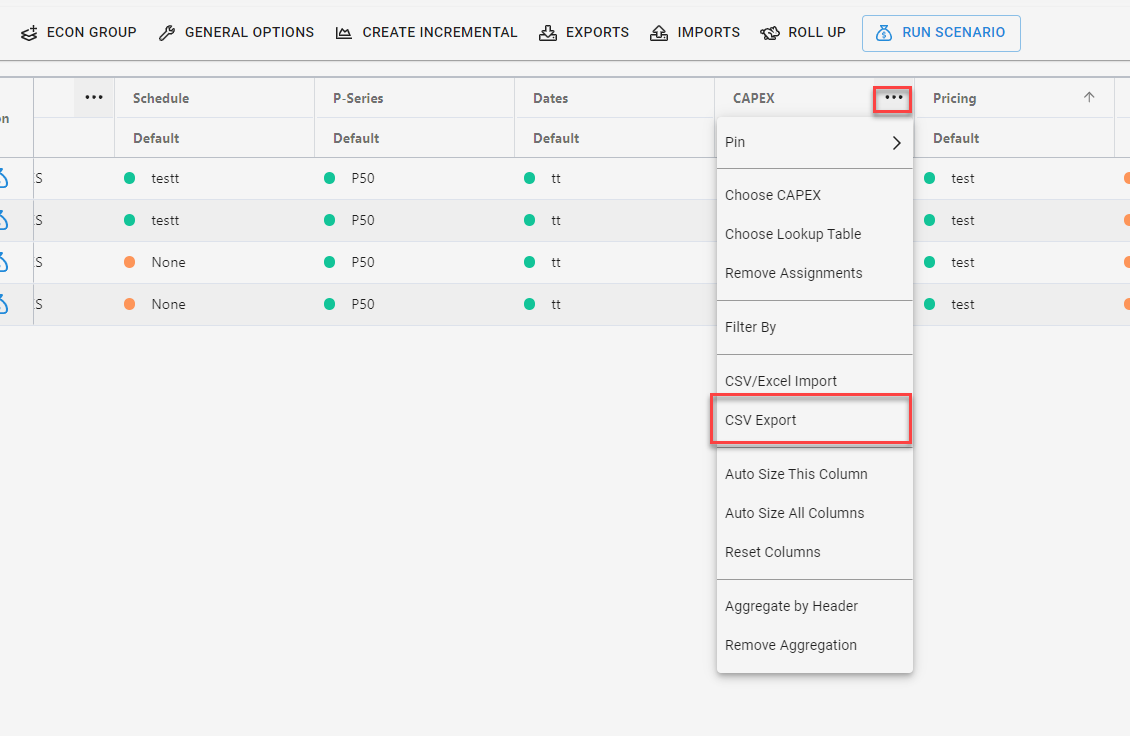This screenshot has height=736, width=1130.
Task: Click the first row's testt Schedule cell
Action: [215, 179]
